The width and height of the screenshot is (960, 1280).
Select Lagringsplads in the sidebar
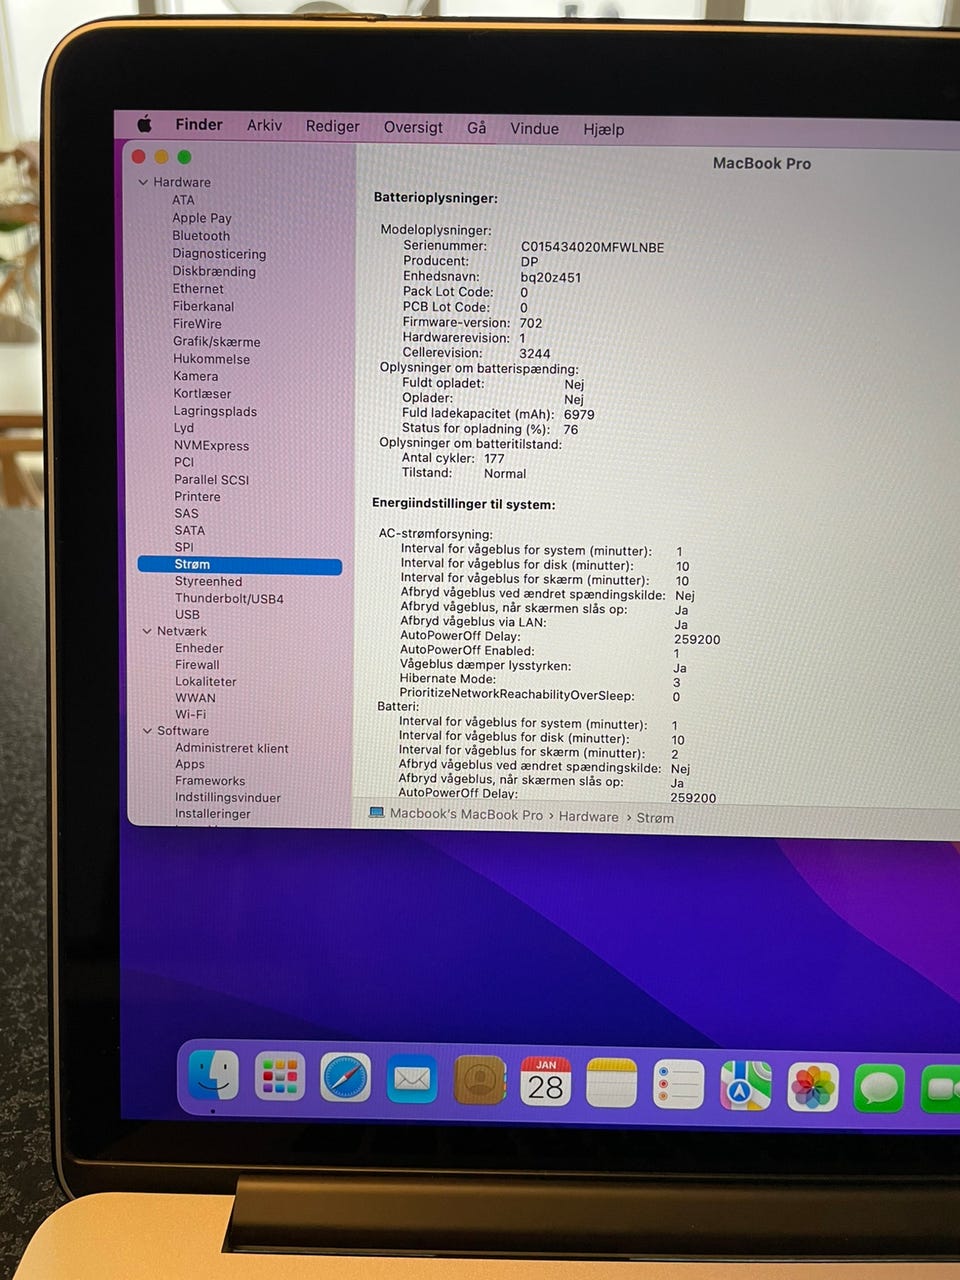(215, 411)
